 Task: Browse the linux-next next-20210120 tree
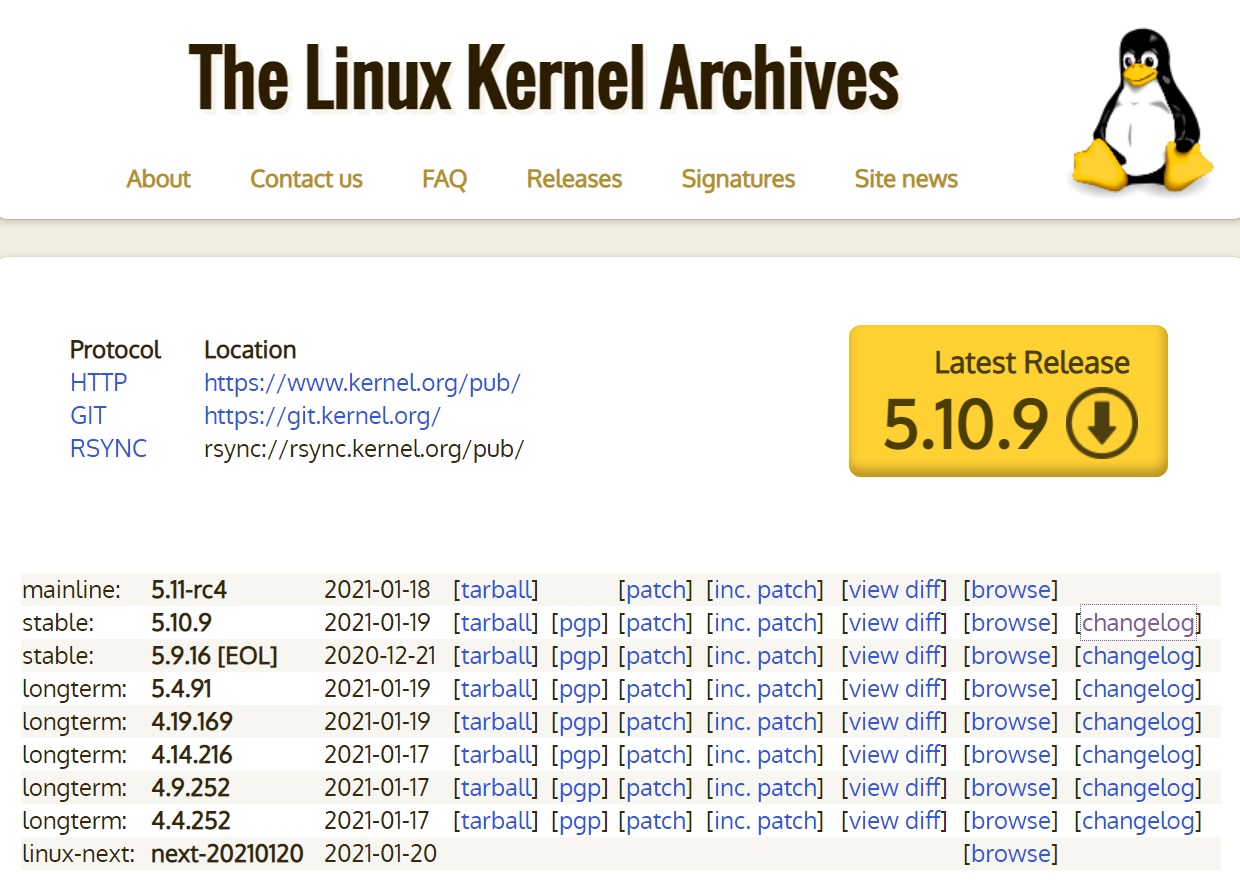click(x=1011, y=853)
